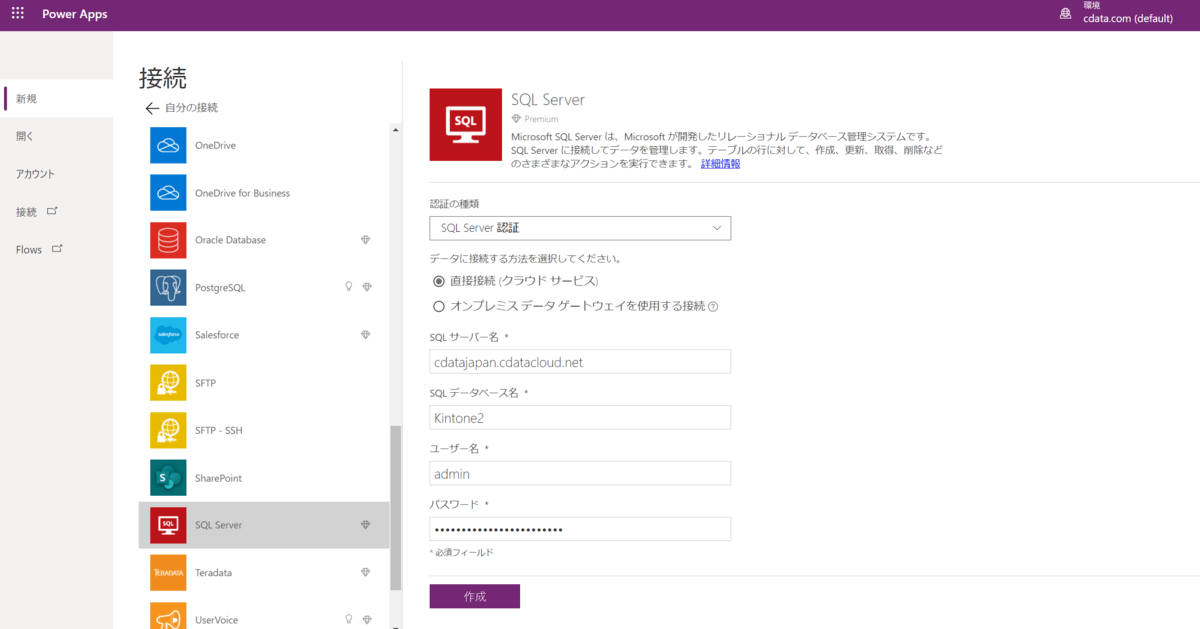Click the Power Apps title
1200x629 pixels.
pyautogui.click(x=75, y=15)
